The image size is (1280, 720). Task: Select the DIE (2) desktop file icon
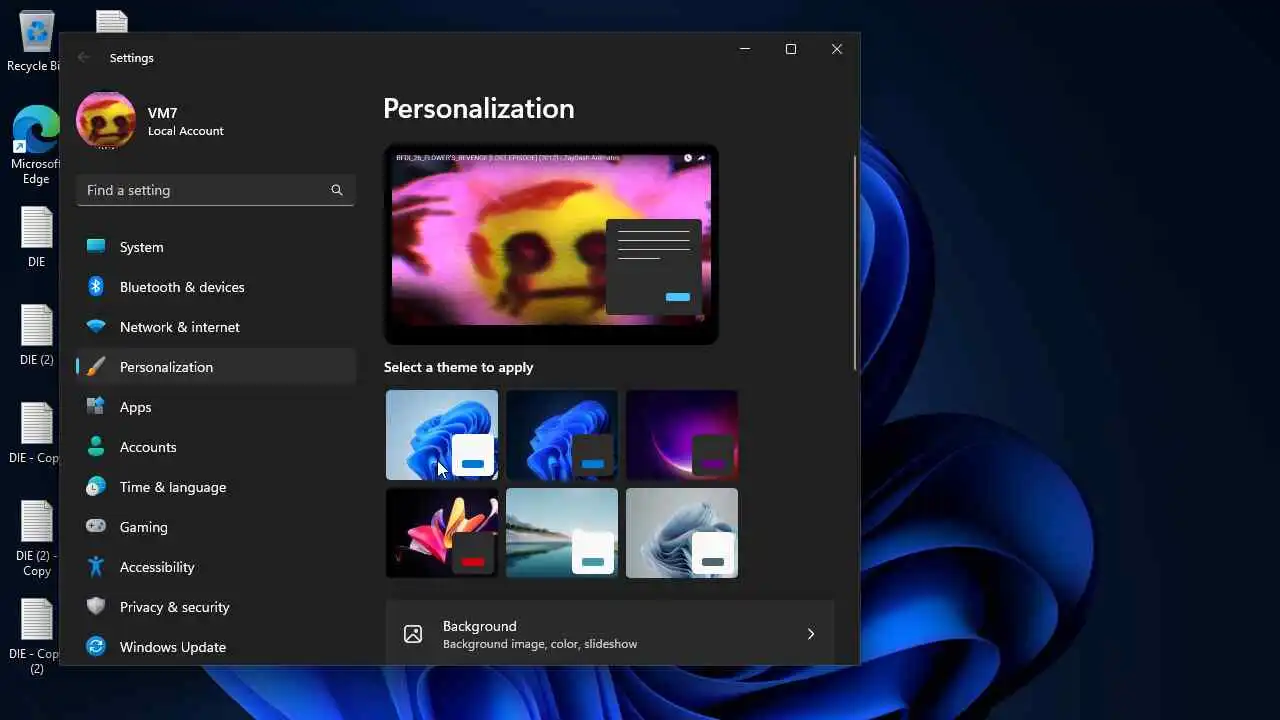coord(36,335)
